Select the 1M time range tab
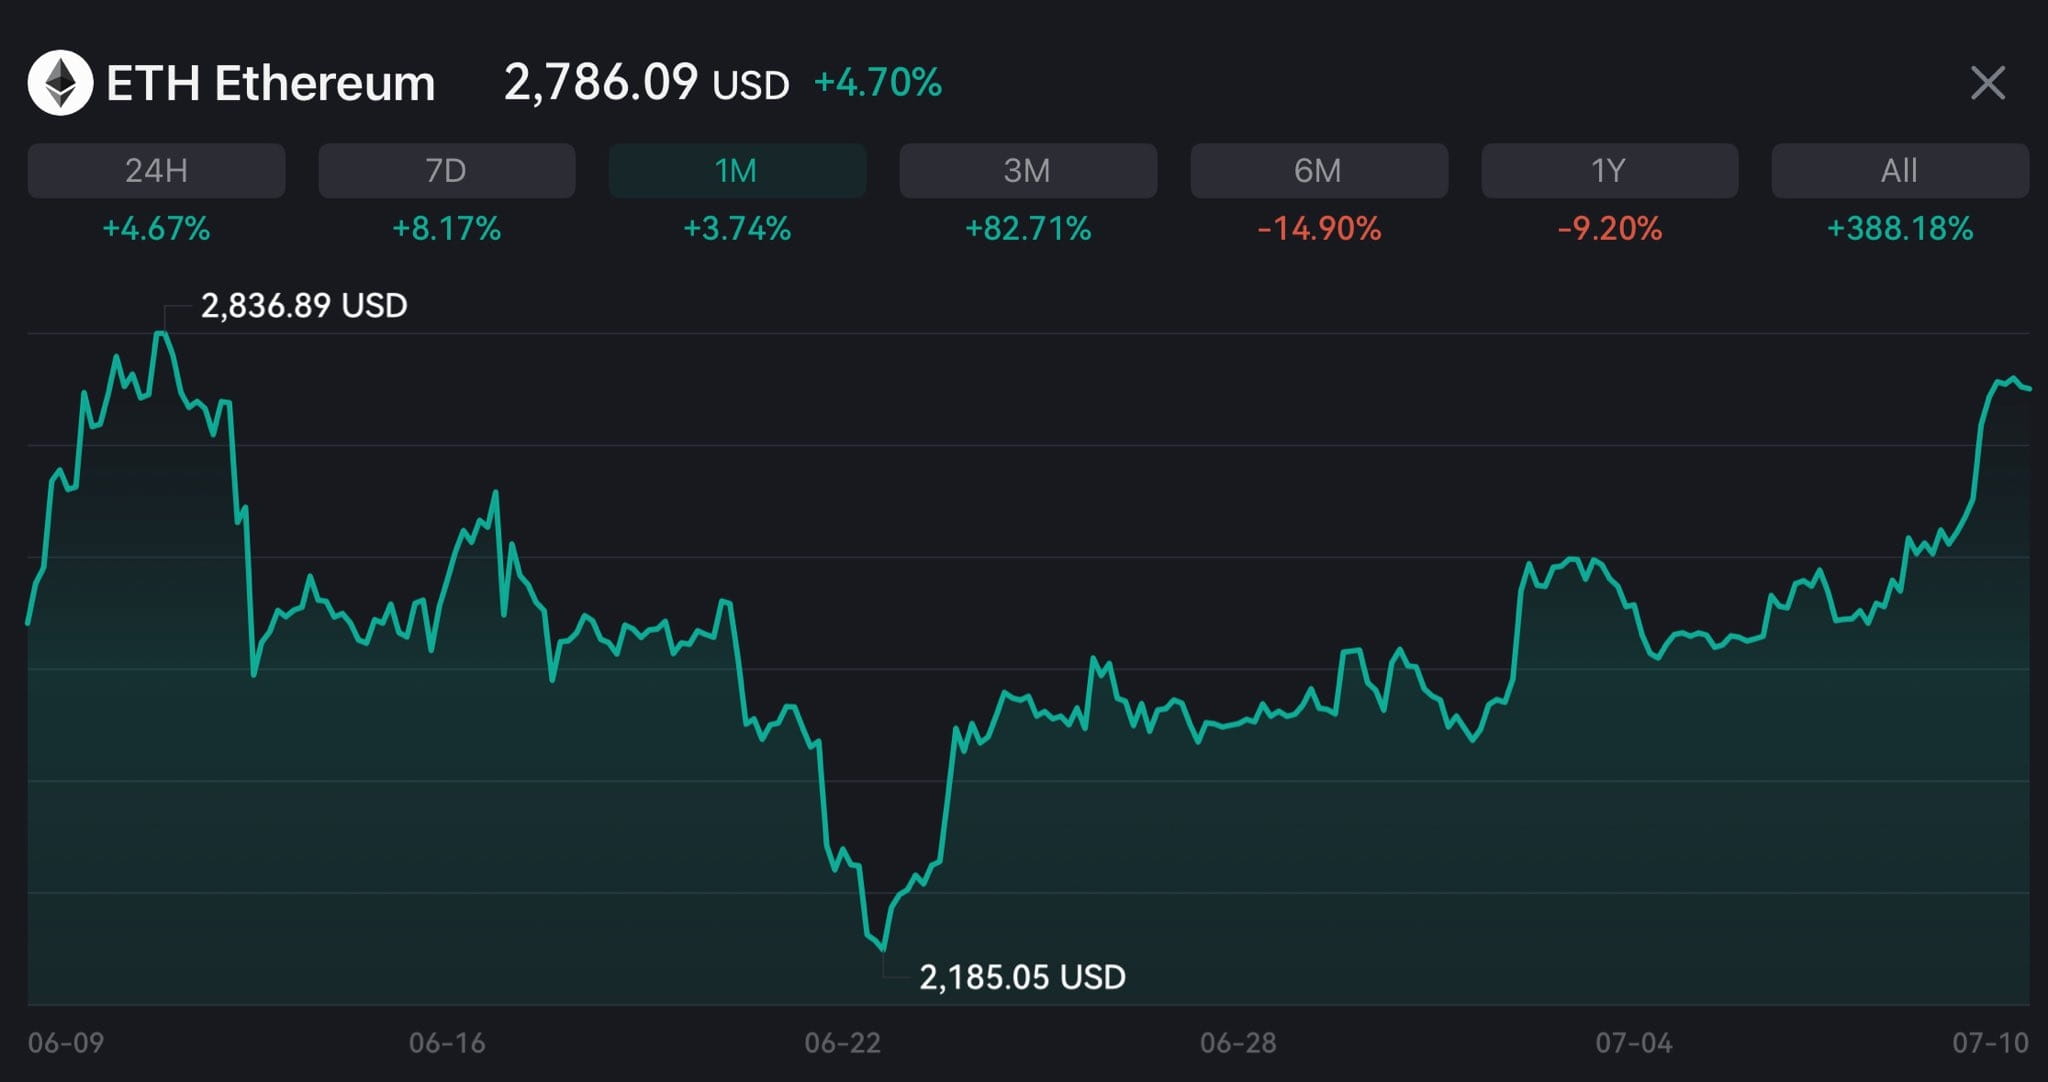The height and width of the screenshot is (1082, 2048). 738,170
